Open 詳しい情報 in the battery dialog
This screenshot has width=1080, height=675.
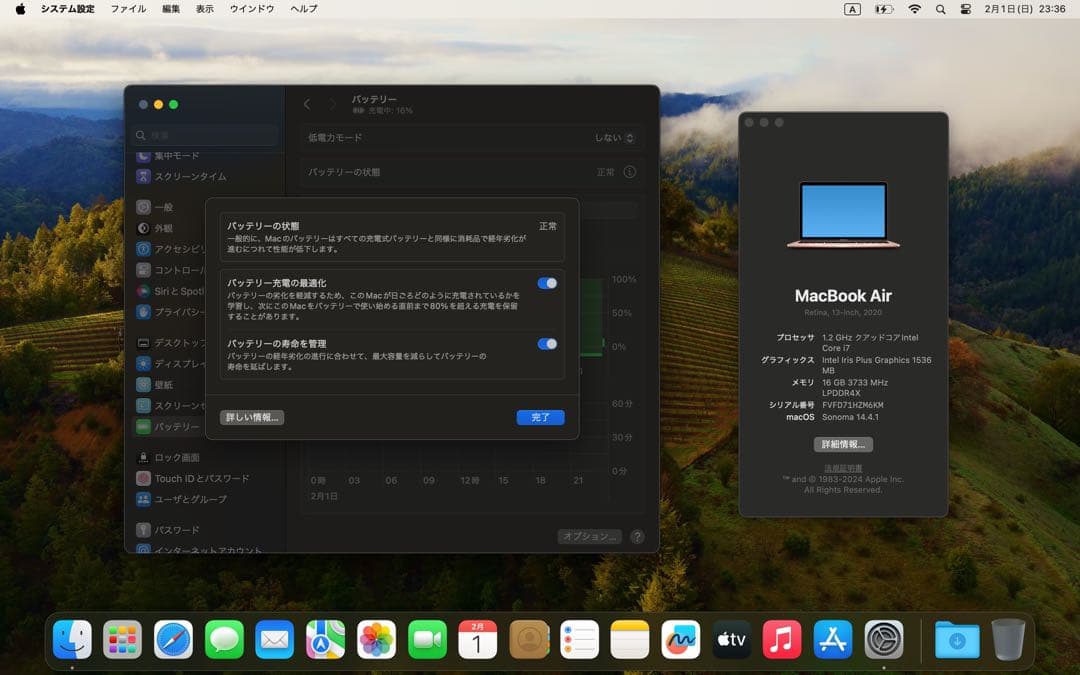tap(252, 417)
